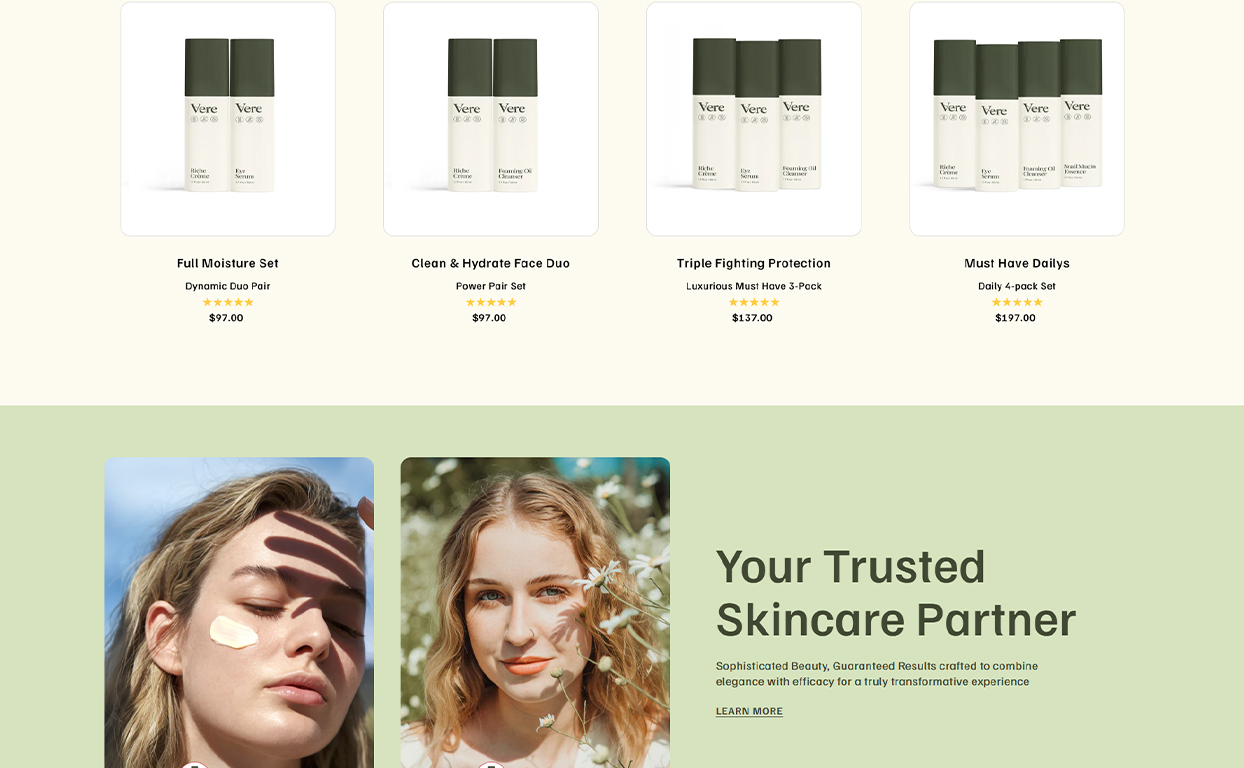This screenshot has height=768, width=1244.
Task: Select the $137.00 price label
Action: coord(752,318)
